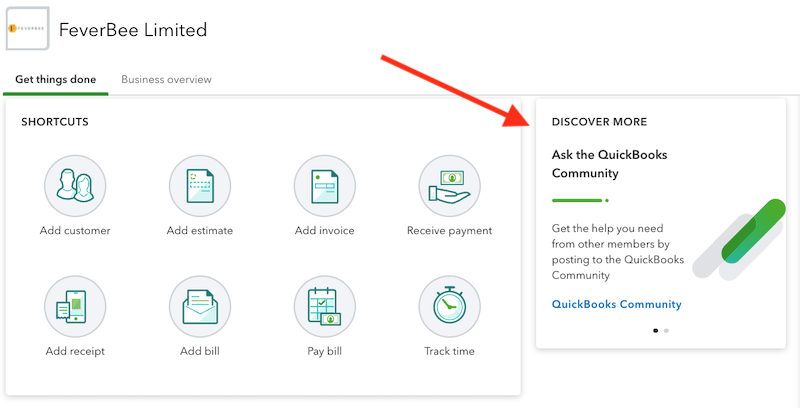800x408 pixels.
Task: Open the Add bill envelope icon
Action: 200,307
